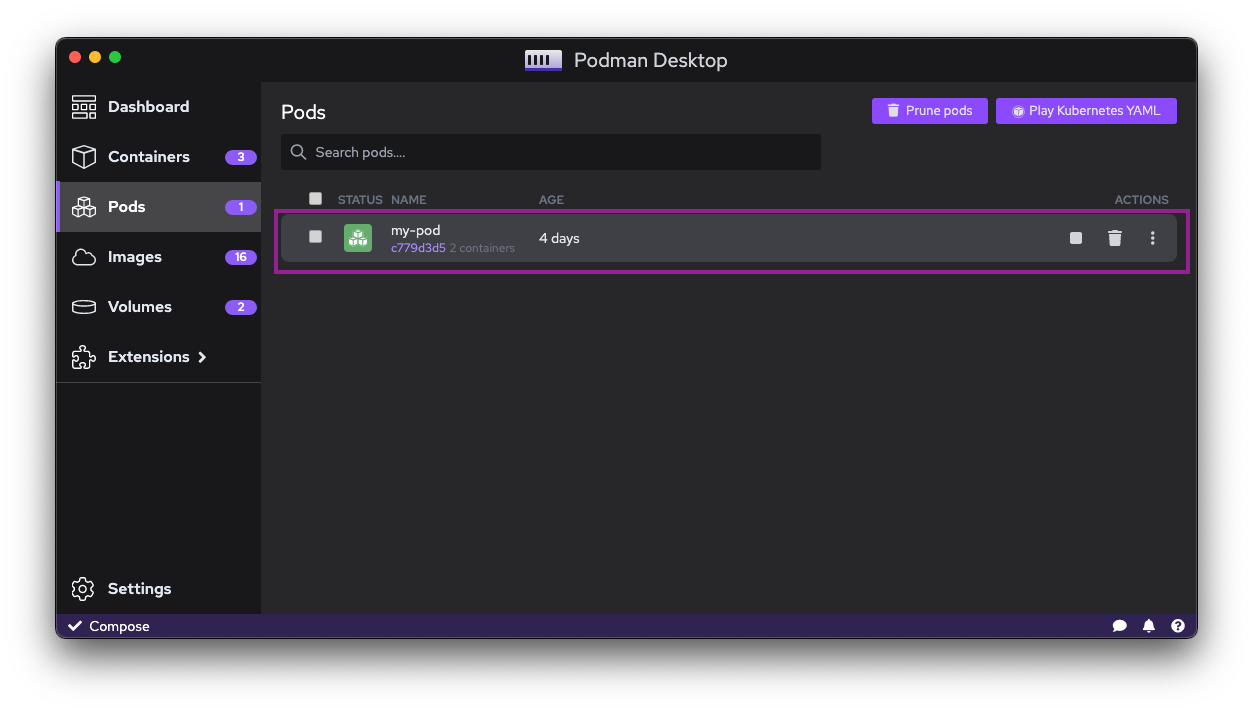Open the Settings gear menu
The image size is (1253, 712).
(x=83, y=589)
